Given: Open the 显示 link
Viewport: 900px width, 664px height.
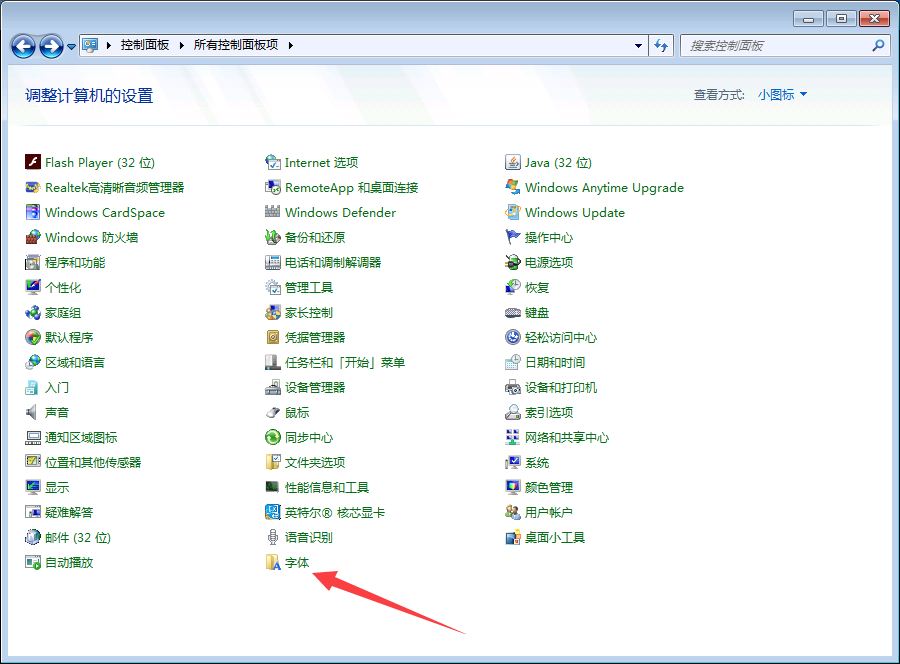Looking at the screenshot, I should point(57,488).
